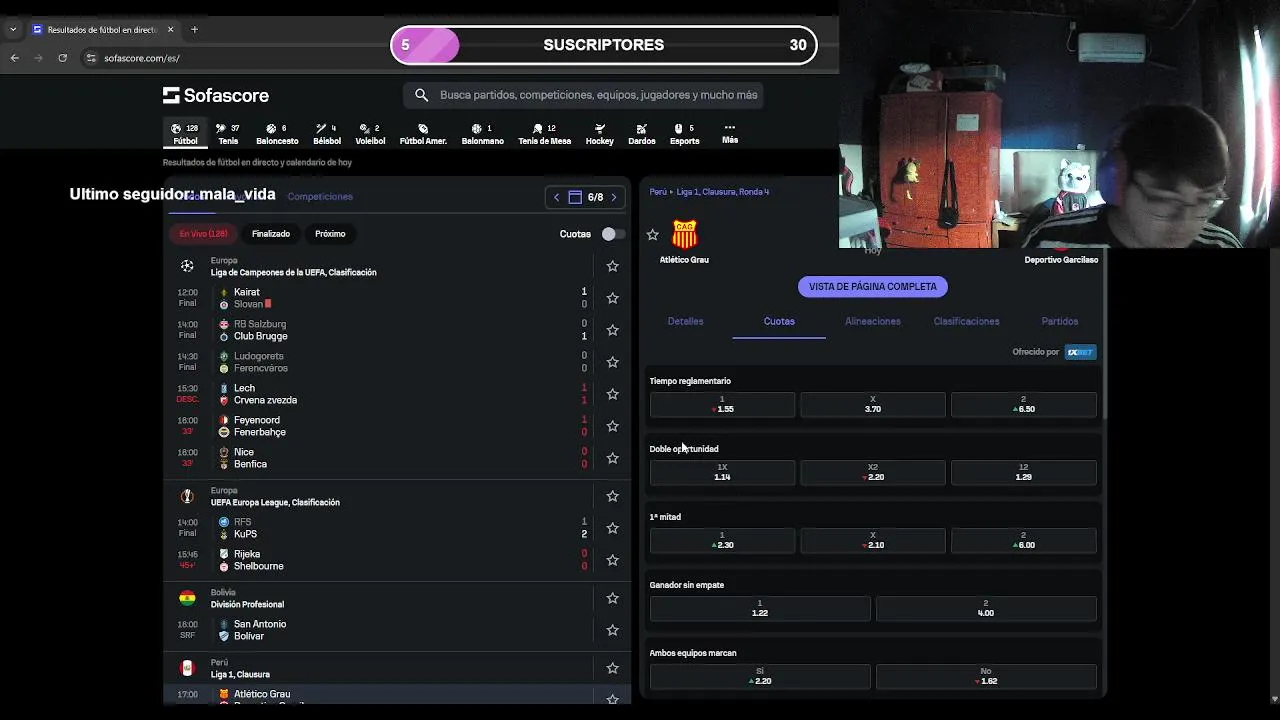Screen dimensions: 1280x720
Task: Go to previous day arrow
Action: (x=557, y=197)
